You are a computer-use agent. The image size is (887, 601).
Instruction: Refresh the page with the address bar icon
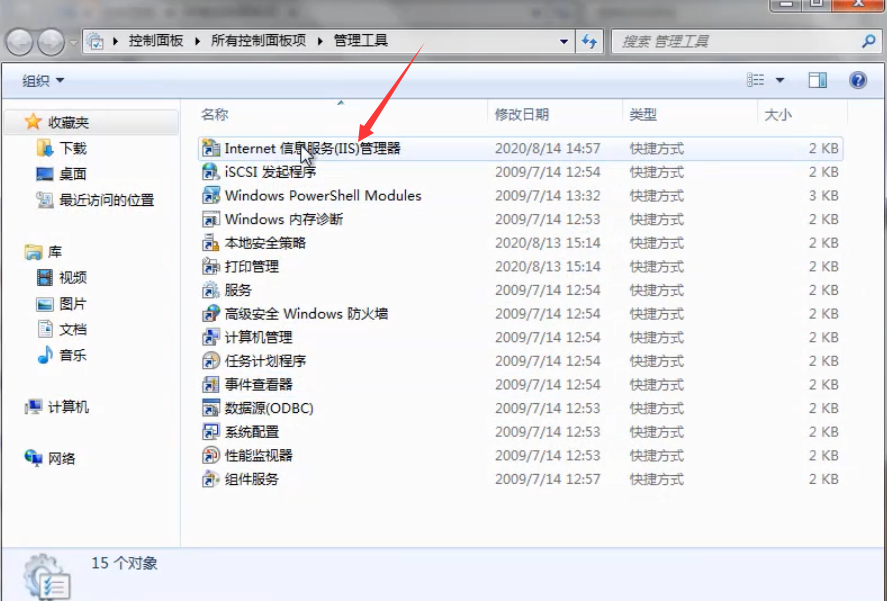[589, 41]
